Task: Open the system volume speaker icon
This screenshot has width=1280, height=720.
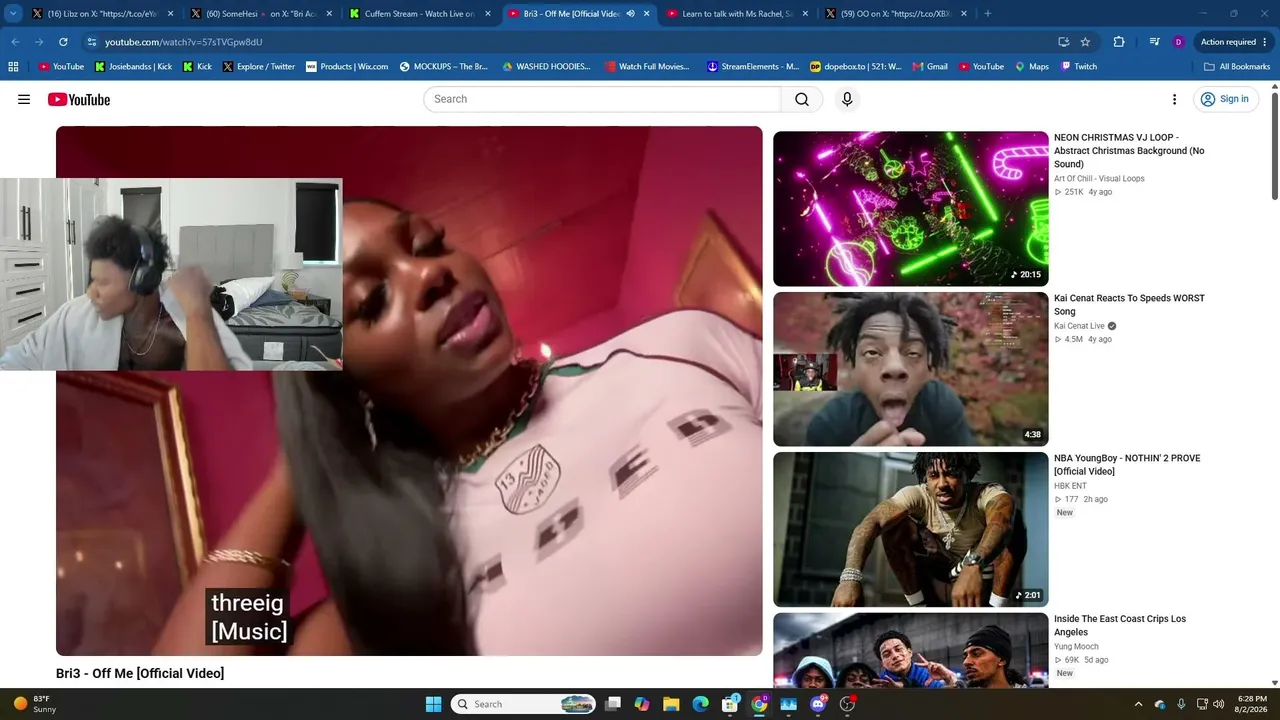Action: click(x=1218, y=704)
